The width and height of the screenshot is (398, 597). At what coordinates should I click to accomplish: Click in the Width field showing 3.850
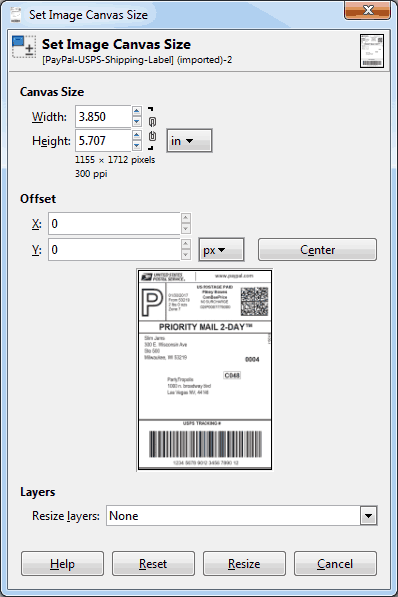pyautogui.click(x=104, y=117)
